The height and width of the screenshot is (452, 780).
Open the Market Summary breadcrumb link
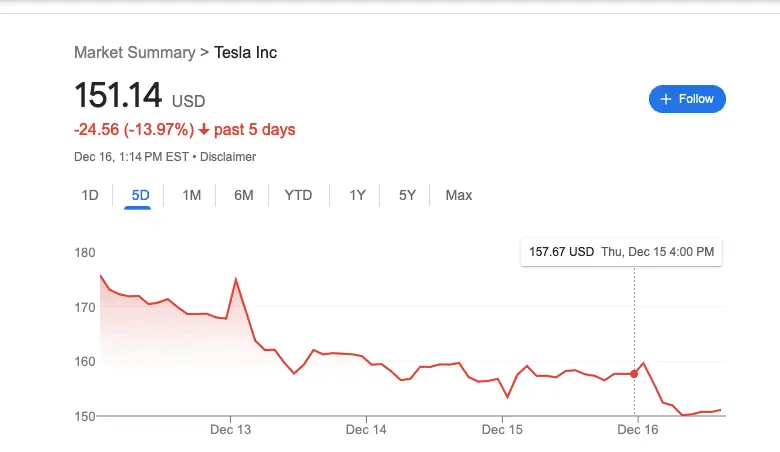(x=135, y=52)
